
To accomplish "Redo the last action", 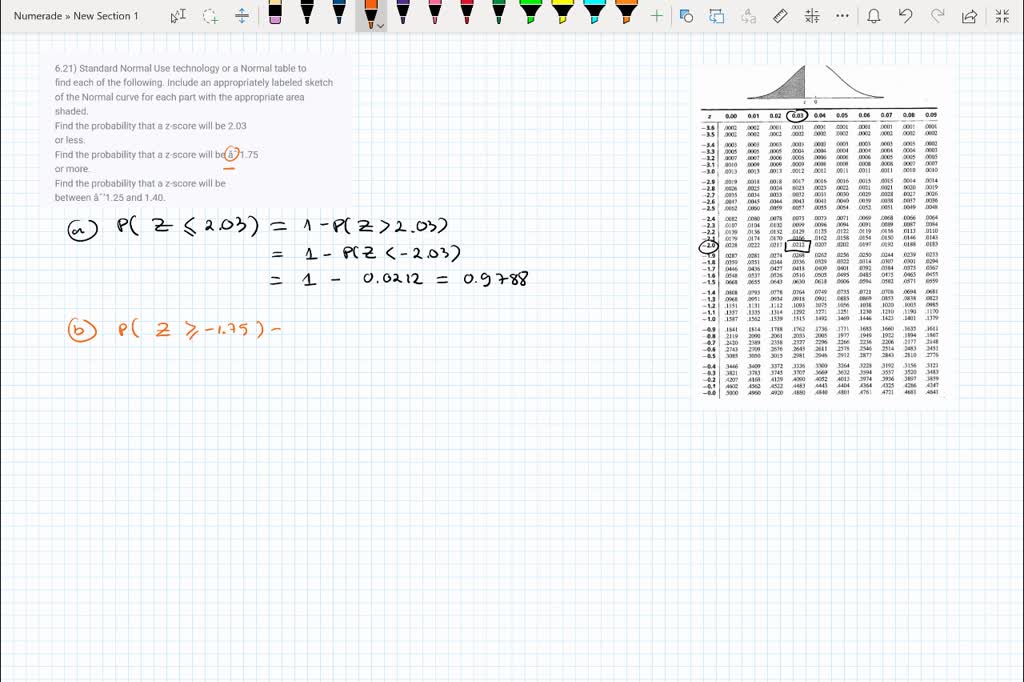I will click(938, 16).
